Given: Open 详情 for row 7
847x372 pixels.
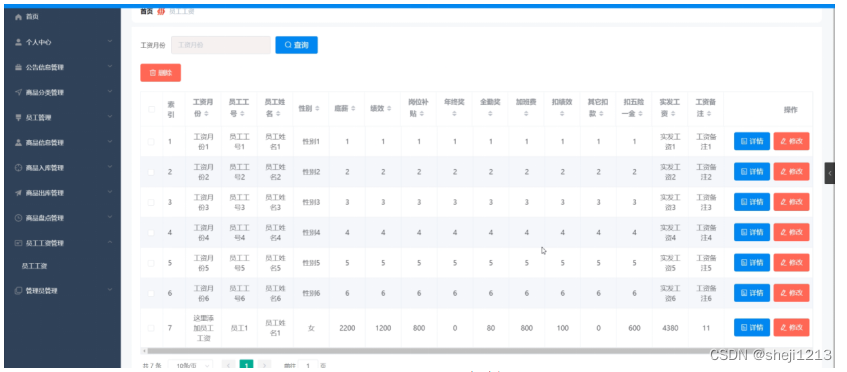Looking at the screenshot, I should point(752,328).
